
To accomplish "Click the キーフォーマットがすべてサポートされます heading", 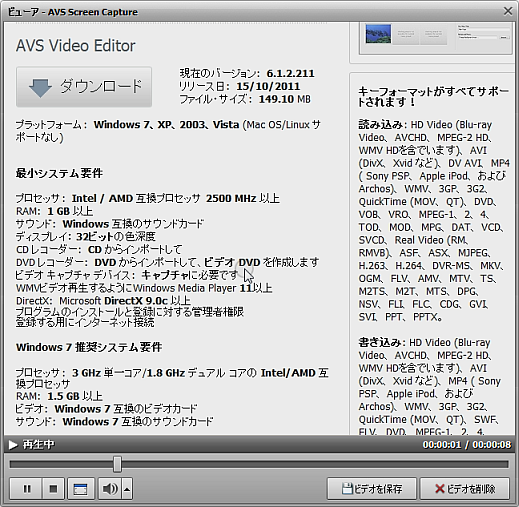I will point(433,97).
